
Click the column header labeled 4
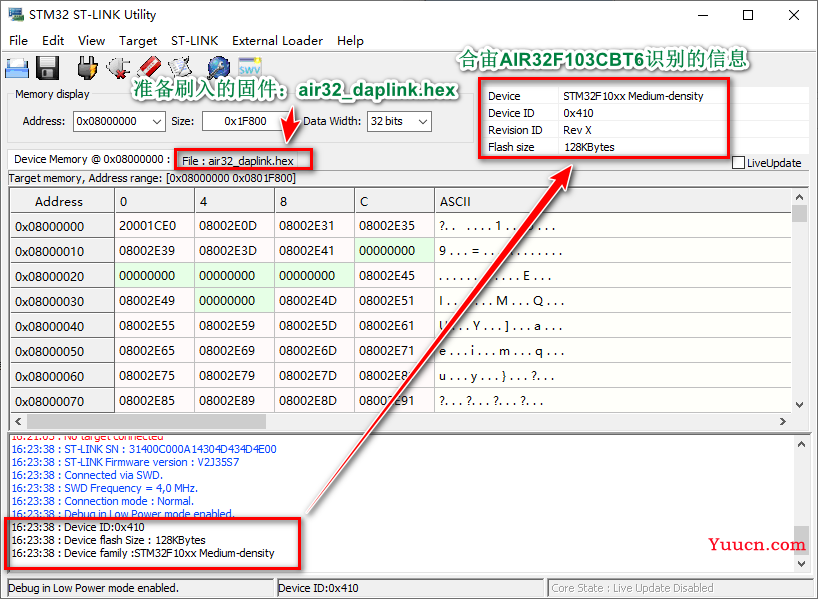(x=234, y=201)
